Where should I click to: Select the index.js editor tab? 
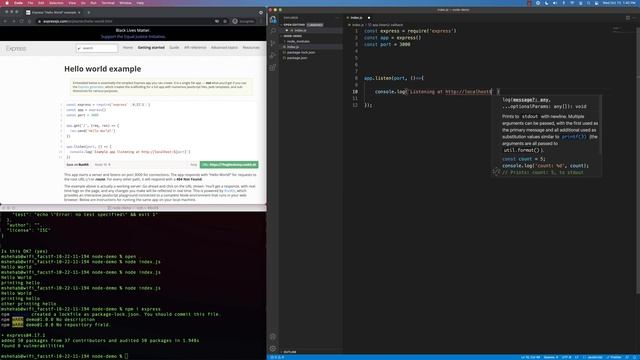click(357, 18)
